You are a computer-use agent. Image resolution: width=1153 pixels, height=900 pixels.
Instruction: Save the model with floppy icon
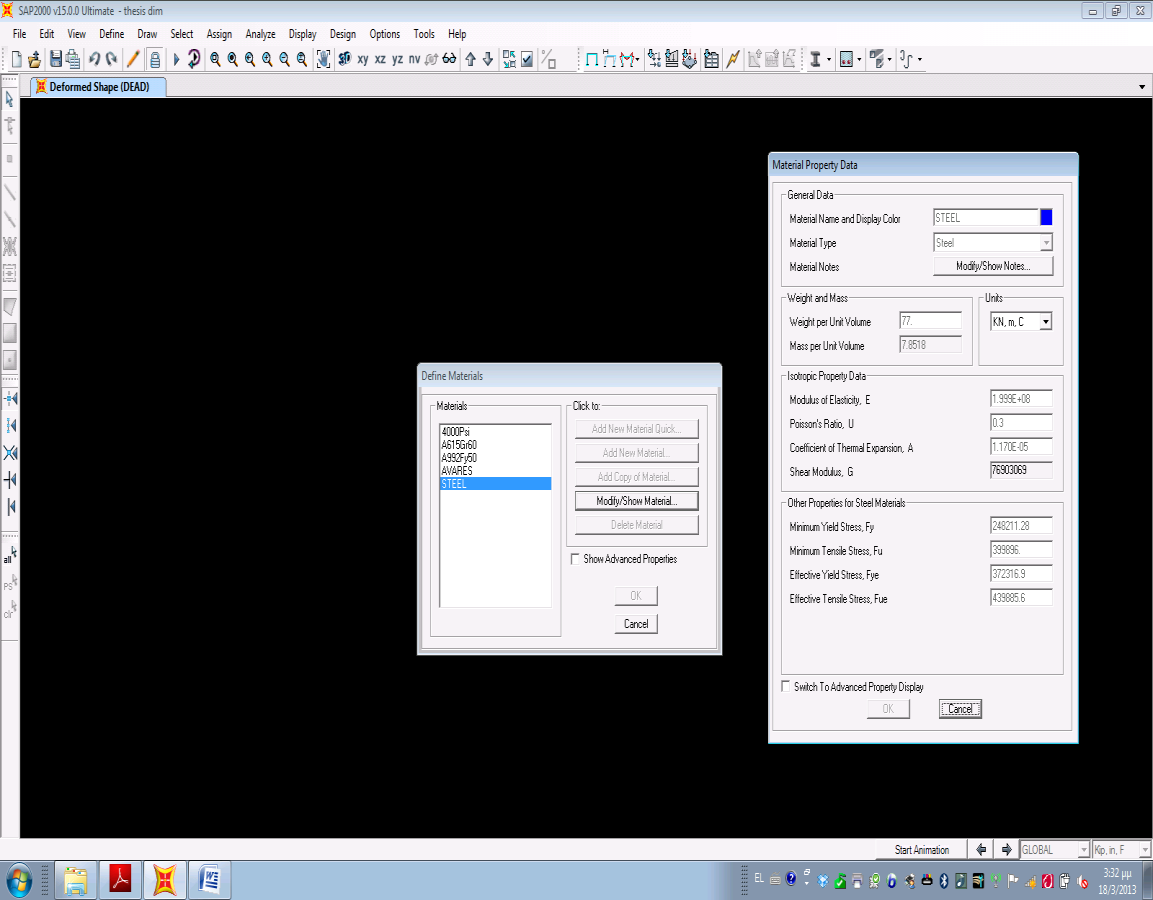pyautogui.click(x=56, y=60)
